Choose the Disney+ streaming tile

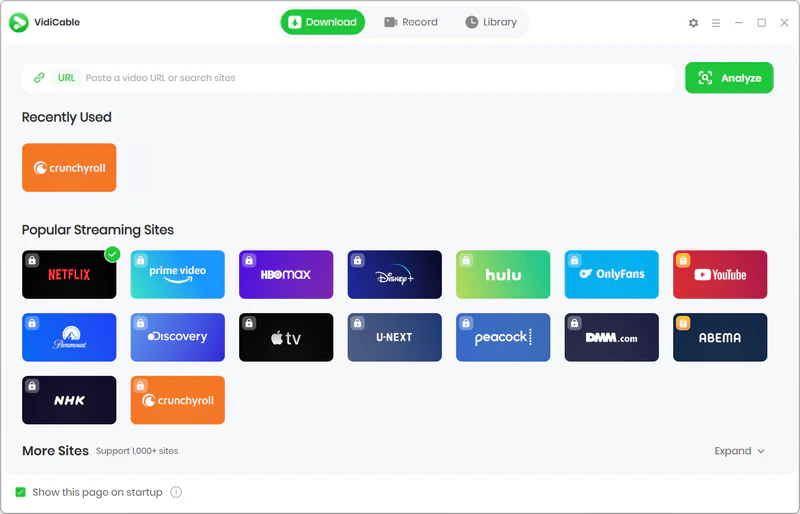point(394,274)
